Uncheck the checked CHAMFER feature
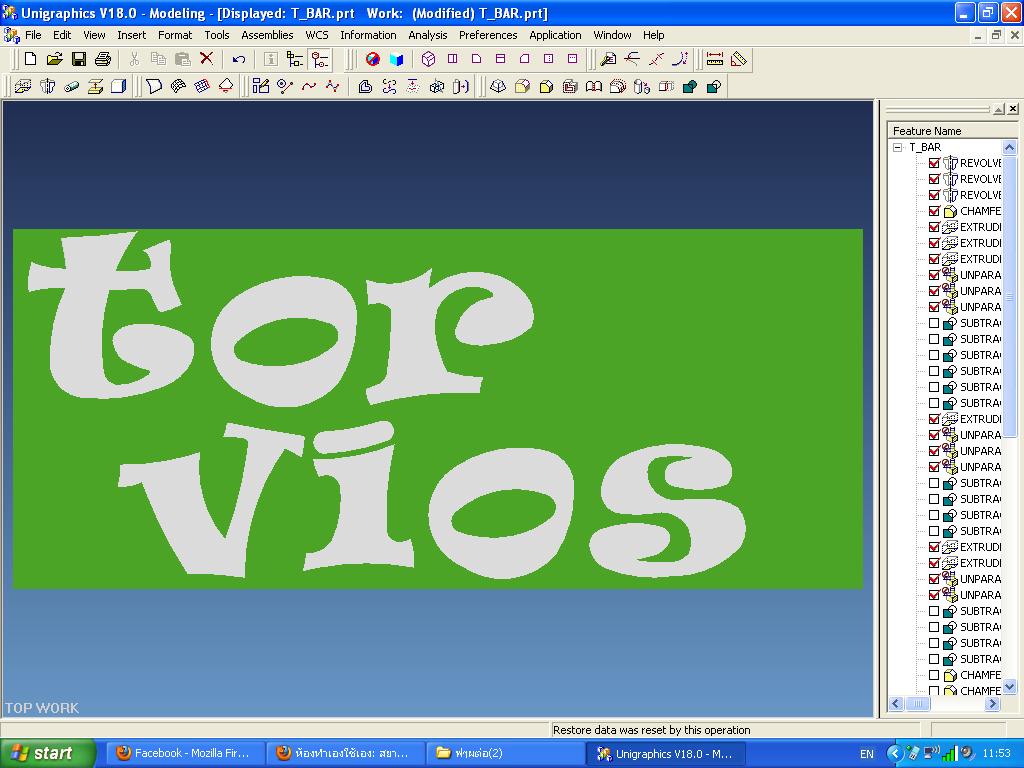Image resolution: width=1024 pixels, height=768 pixels. tap(934, 211)
